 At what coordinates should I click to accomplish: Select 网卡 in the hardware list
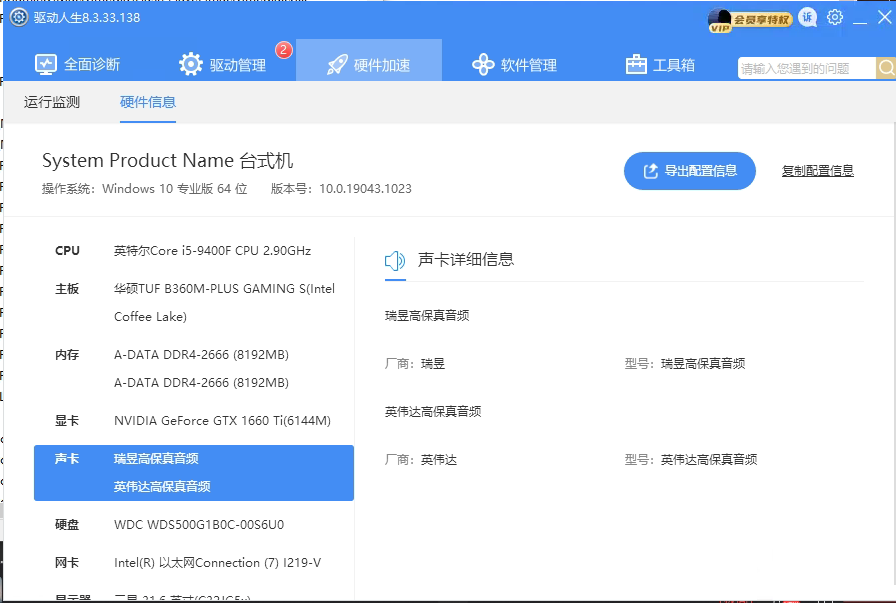[67, 562]
